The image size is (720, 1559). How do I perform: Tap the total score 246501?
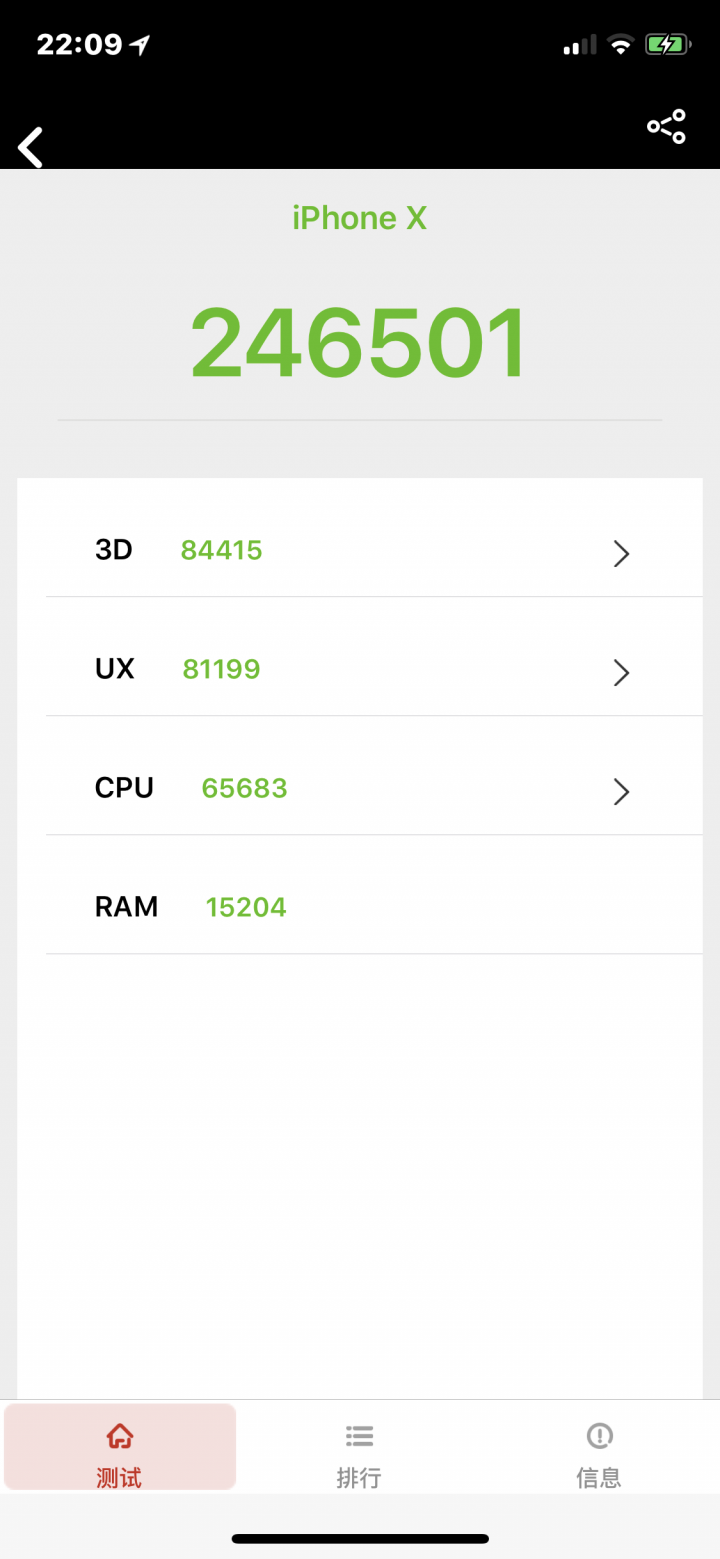[359, 343]
